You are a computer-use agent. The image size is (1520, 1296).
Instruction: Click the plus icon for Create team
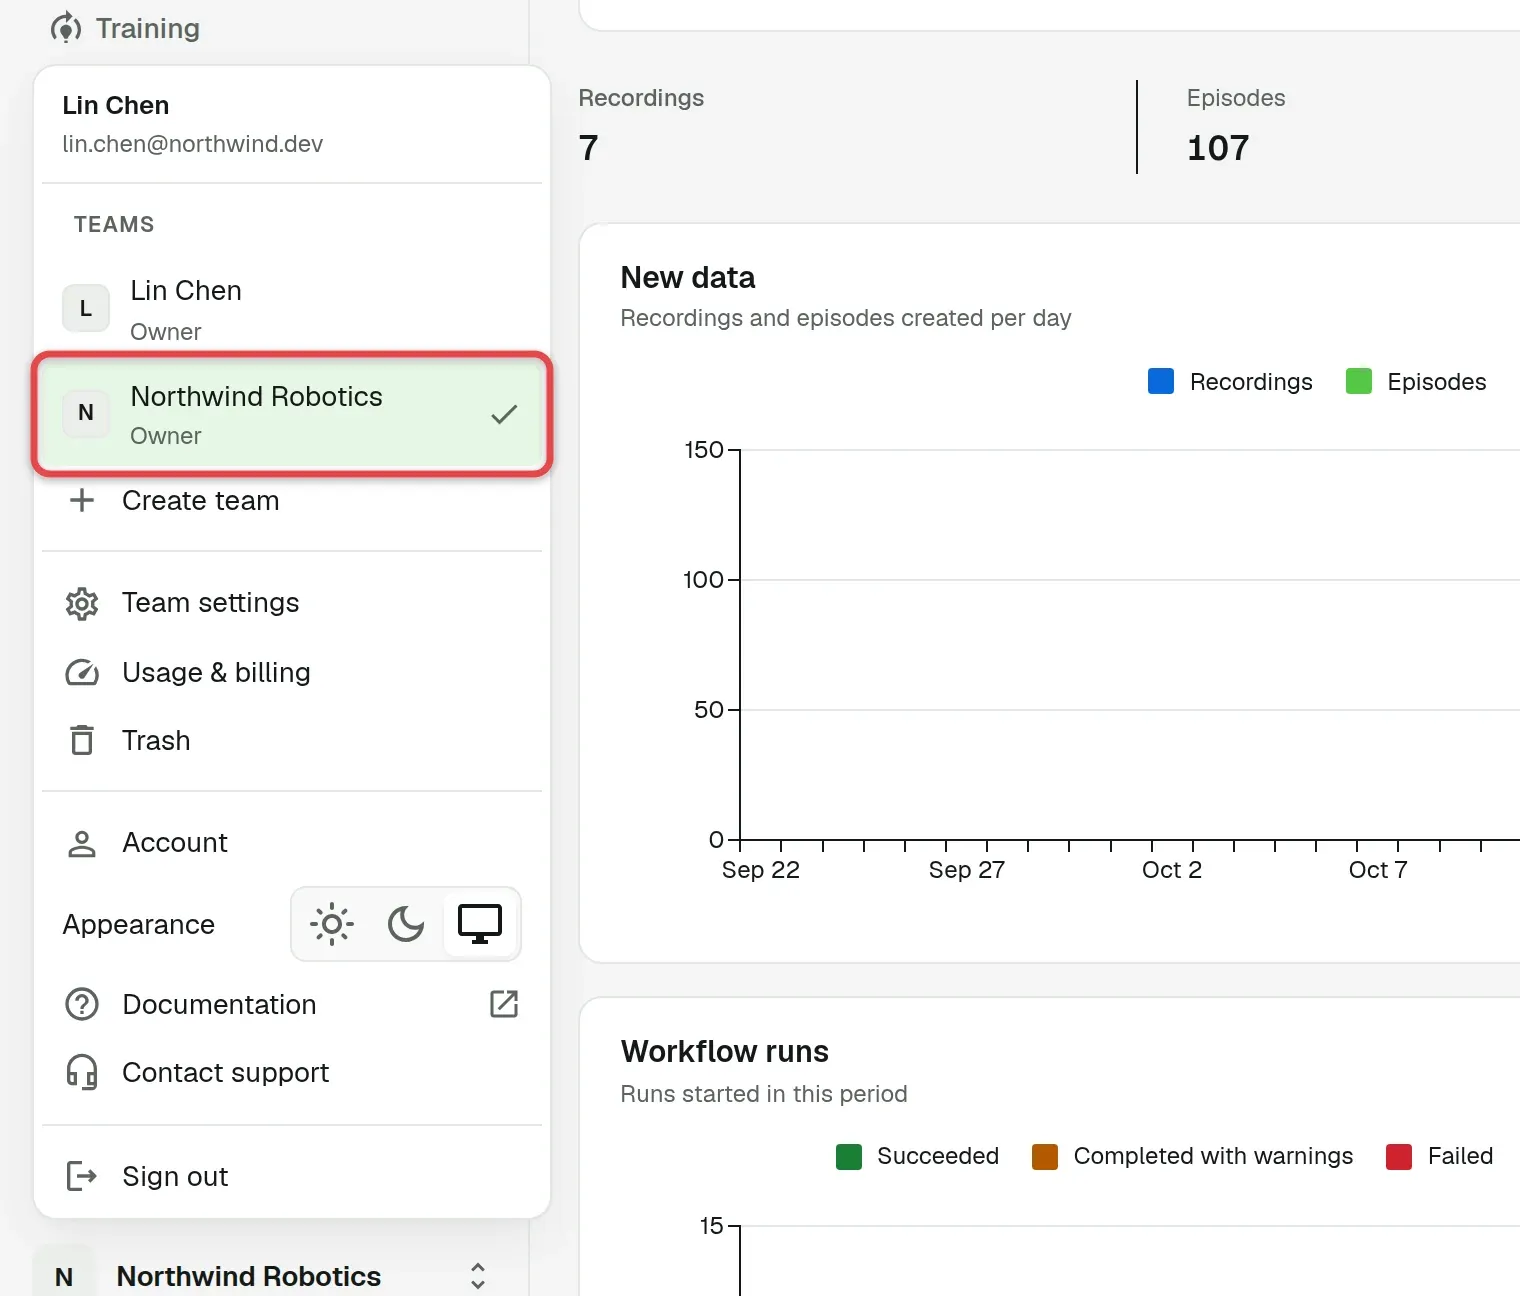pyautogui.click(x=82, y=500)
